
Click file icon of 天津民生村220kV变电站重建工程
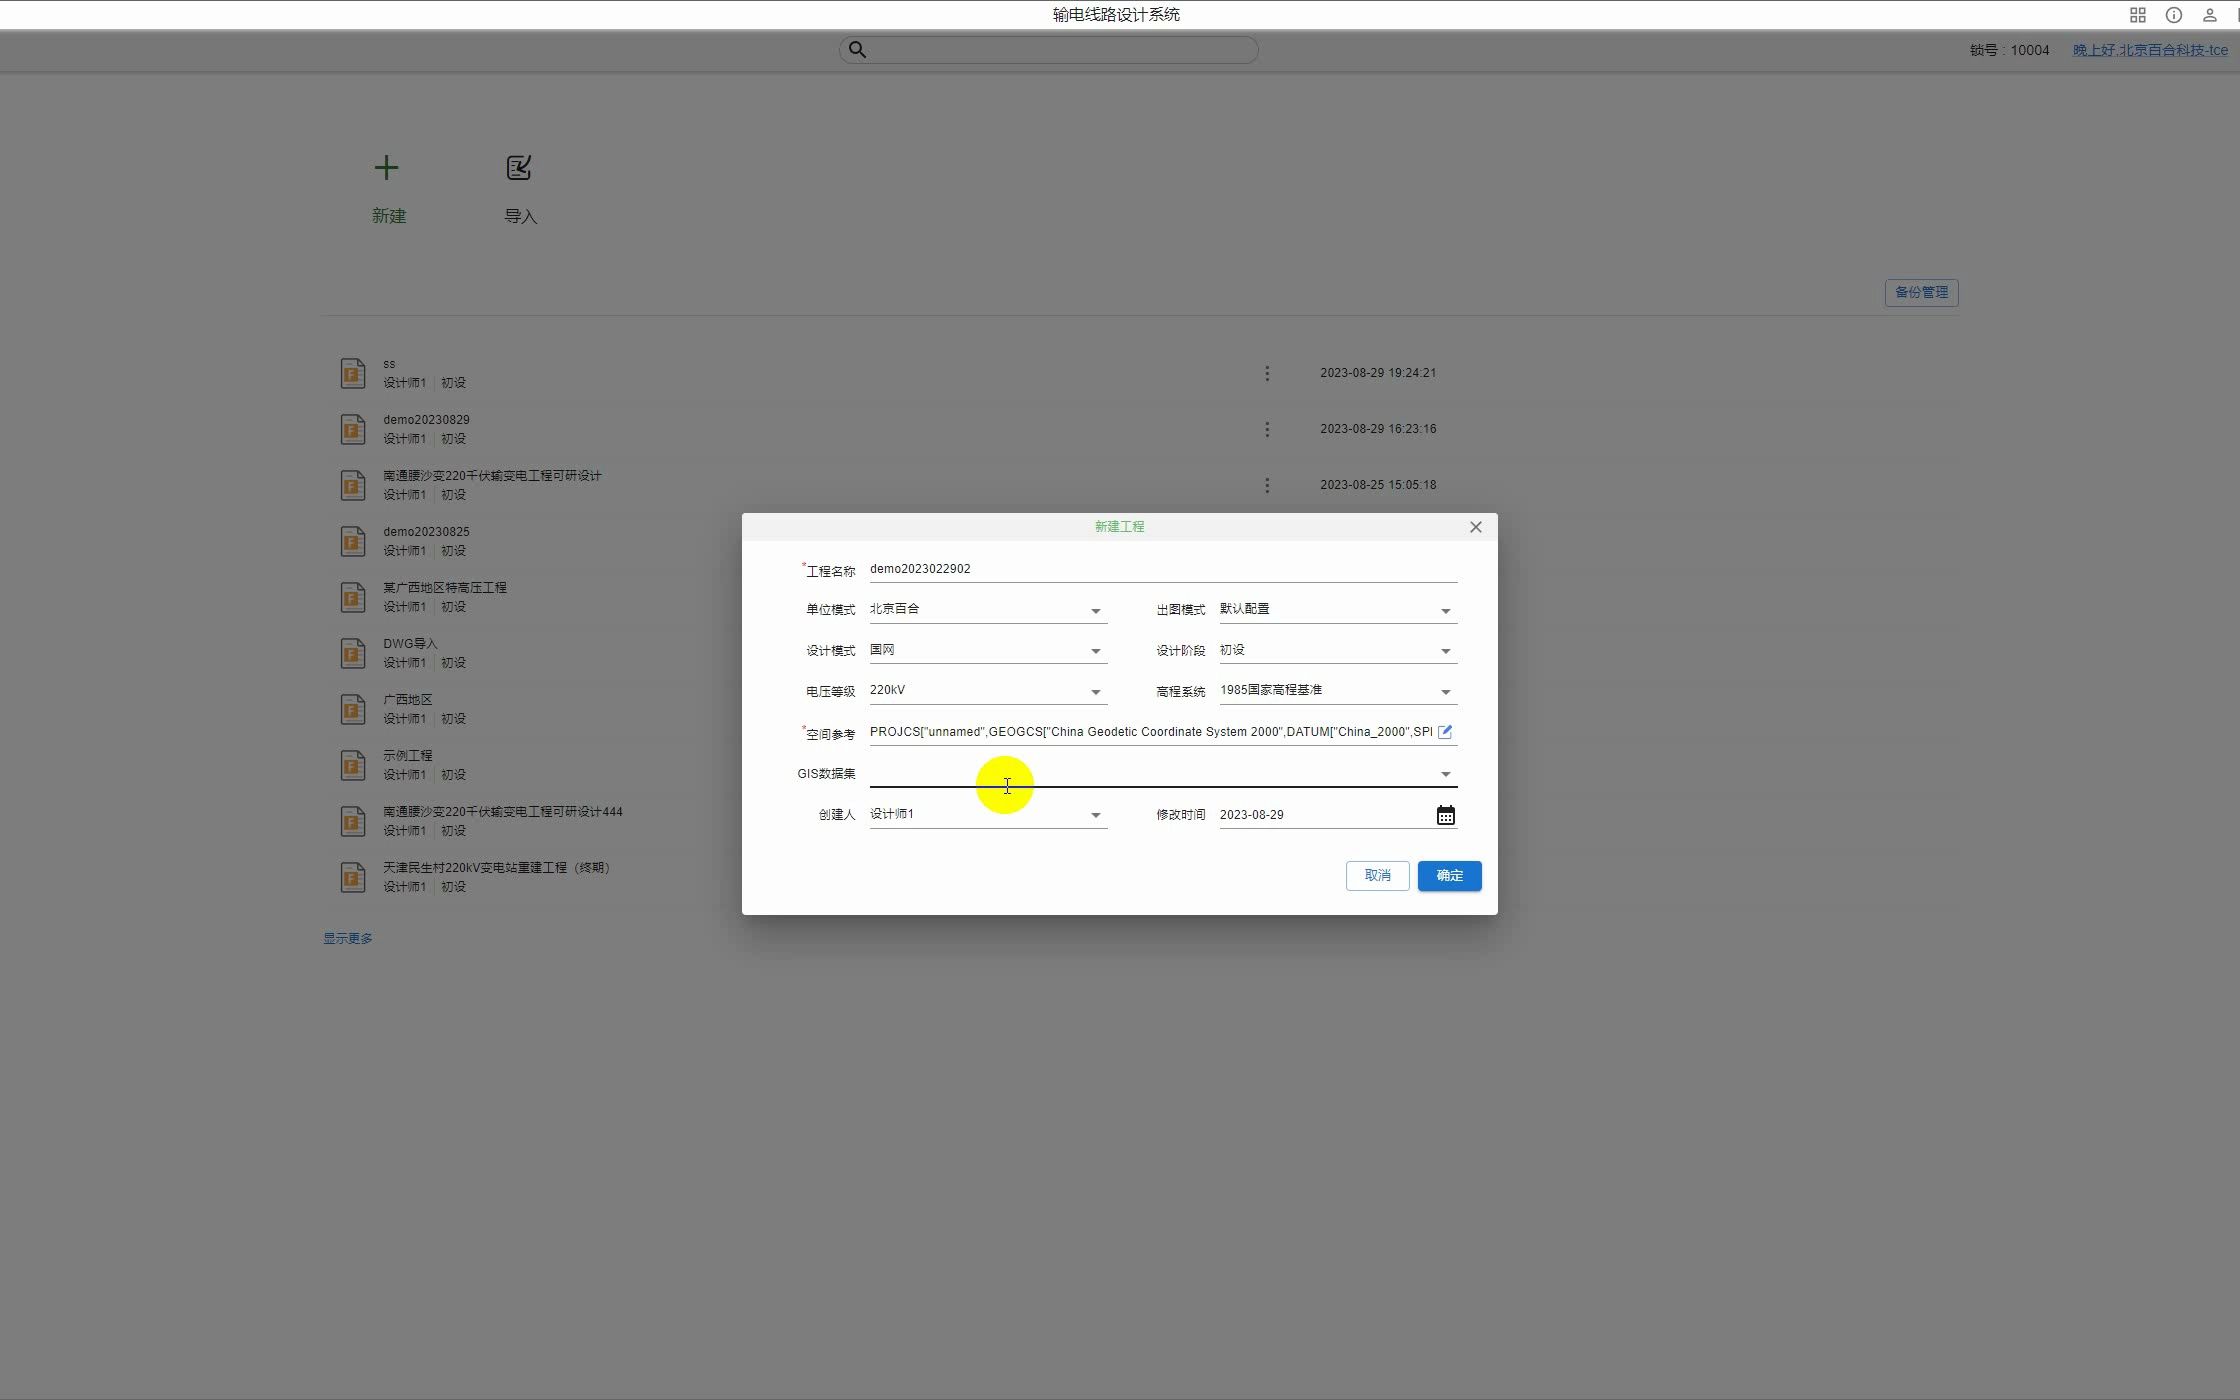(352, 877)
